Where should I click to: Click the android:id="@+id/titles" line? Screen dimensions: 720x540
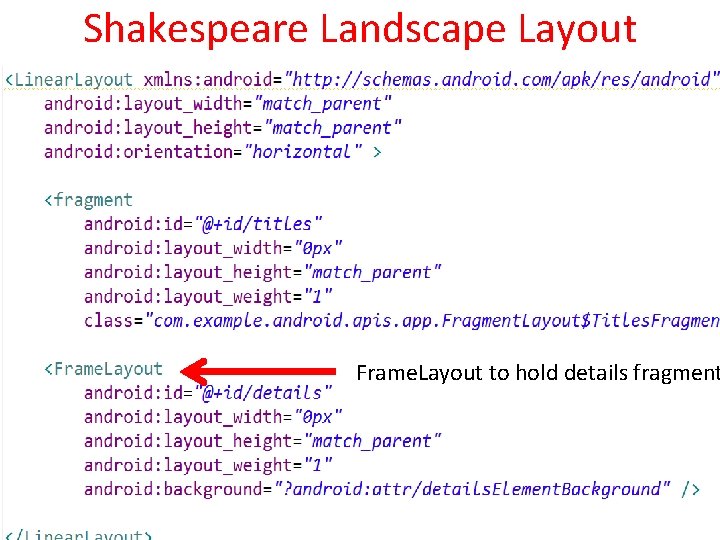coord(203,224)
